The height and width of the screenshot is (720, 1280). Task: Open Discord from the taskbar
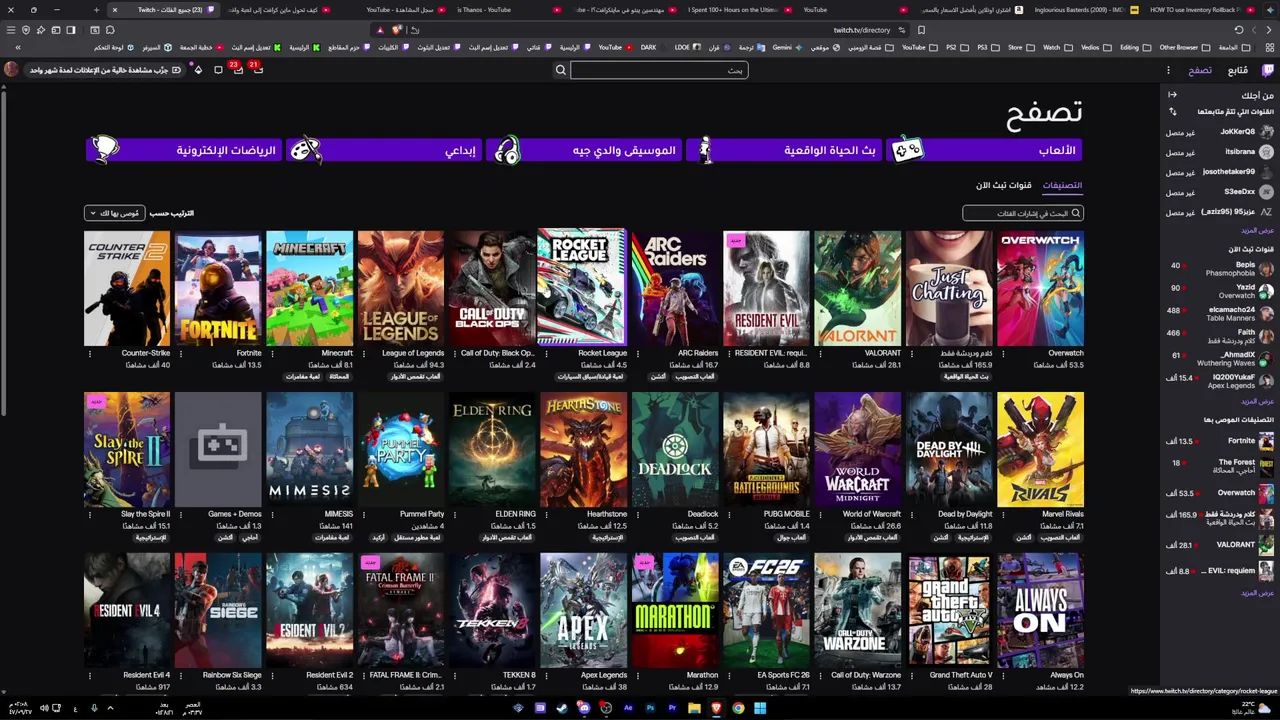(584, 708)
